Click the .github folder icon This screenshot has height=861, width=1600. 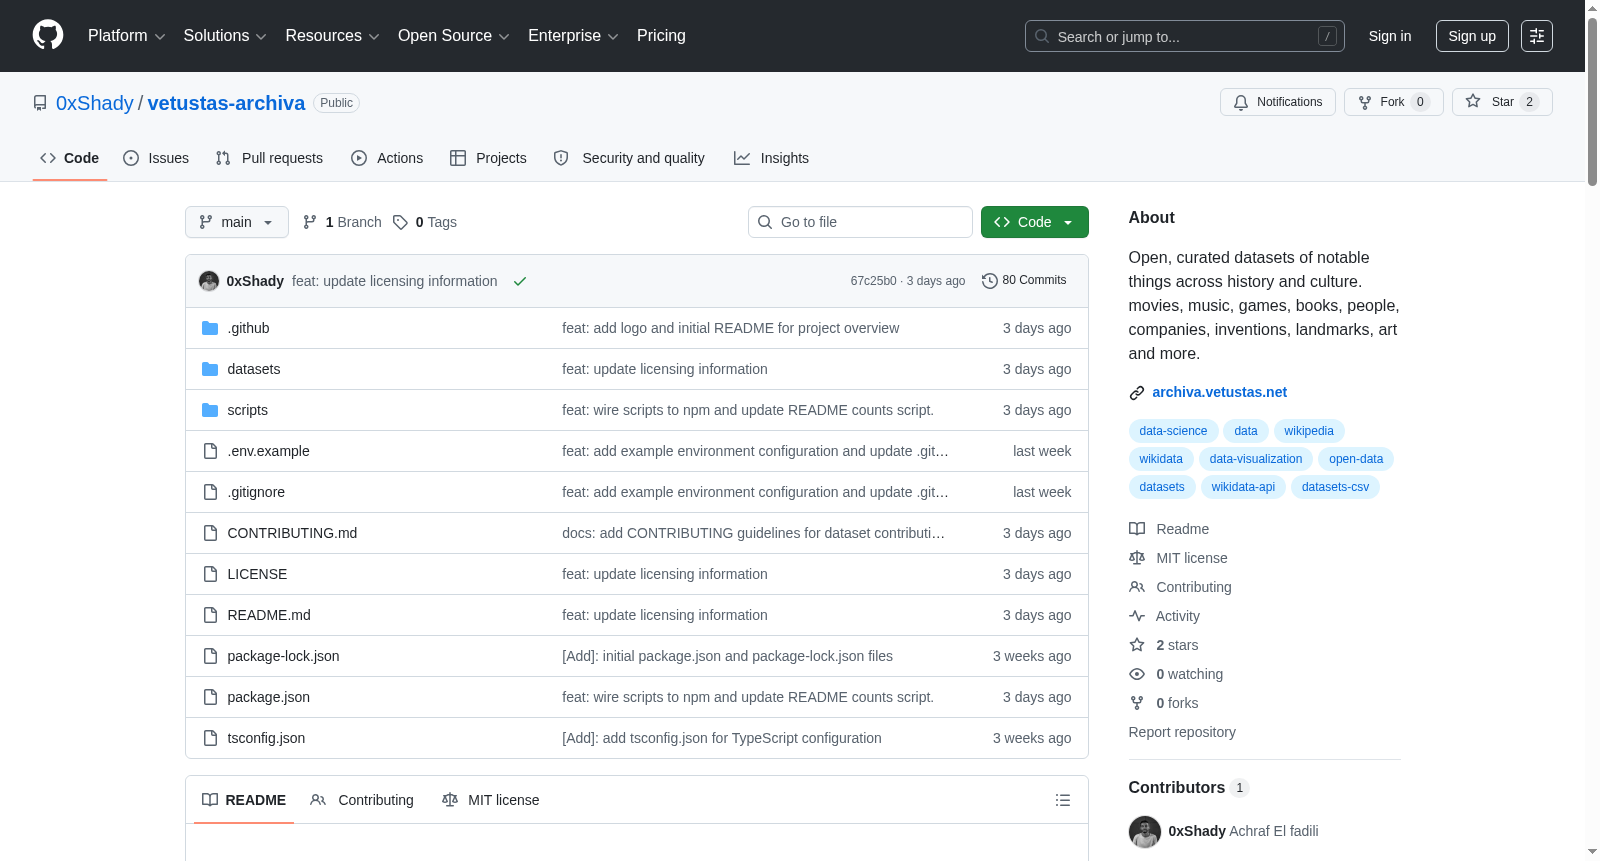coord(210,328)
